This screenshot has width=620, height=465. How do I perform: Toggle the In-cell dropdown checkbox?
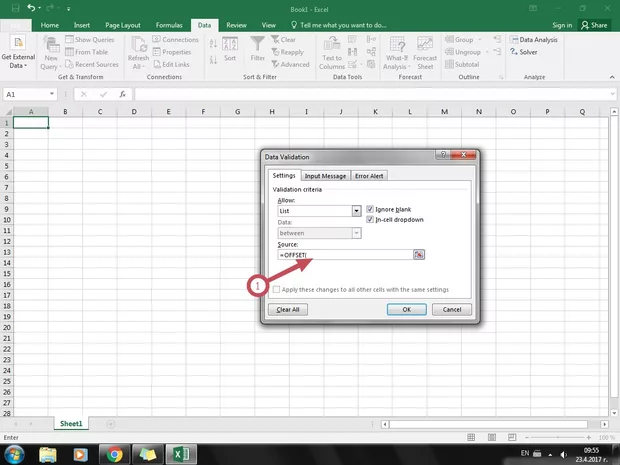[370, 219]
